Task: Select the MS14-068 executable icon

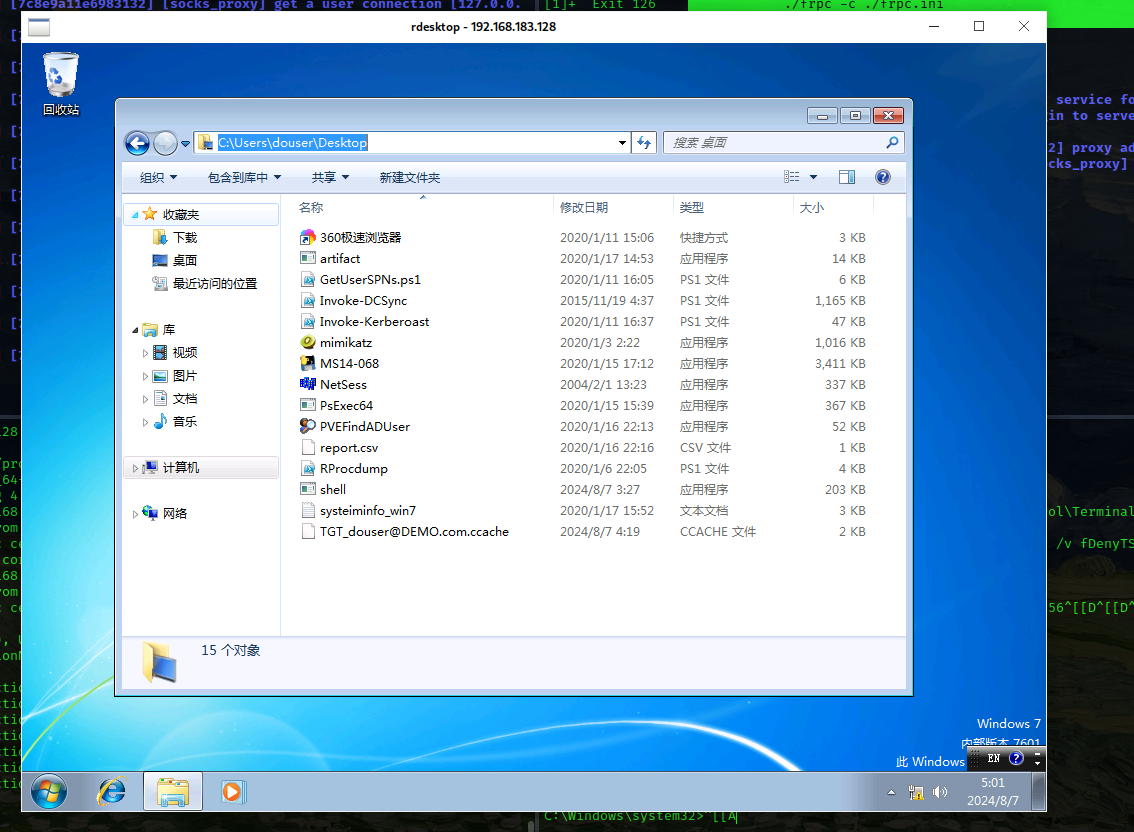Action: click(x=308, y=364)
